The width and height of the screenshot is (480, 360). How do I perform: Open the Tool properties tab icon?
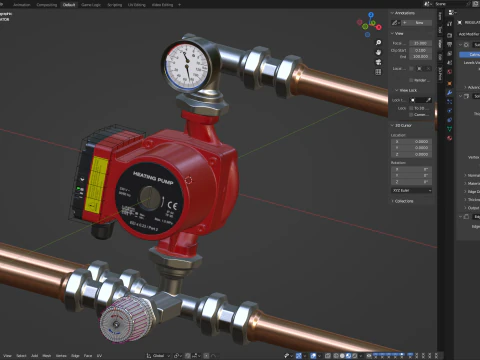[x=450, y=24]
